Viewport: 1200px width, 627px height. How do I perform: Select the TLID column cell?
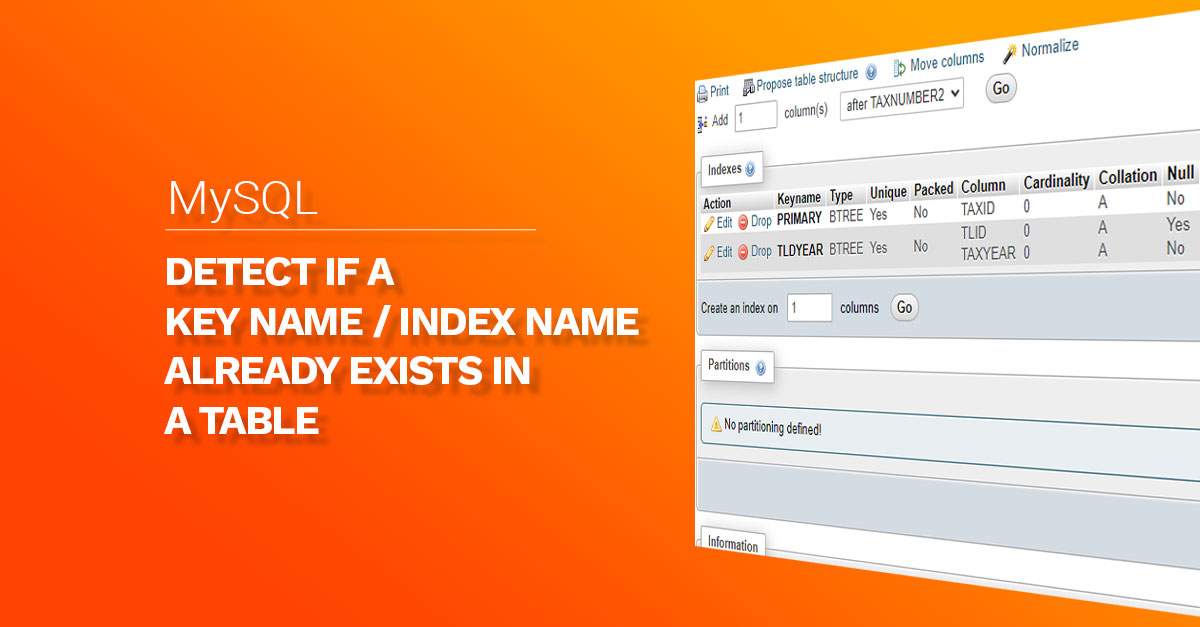[x=974, y=233]
